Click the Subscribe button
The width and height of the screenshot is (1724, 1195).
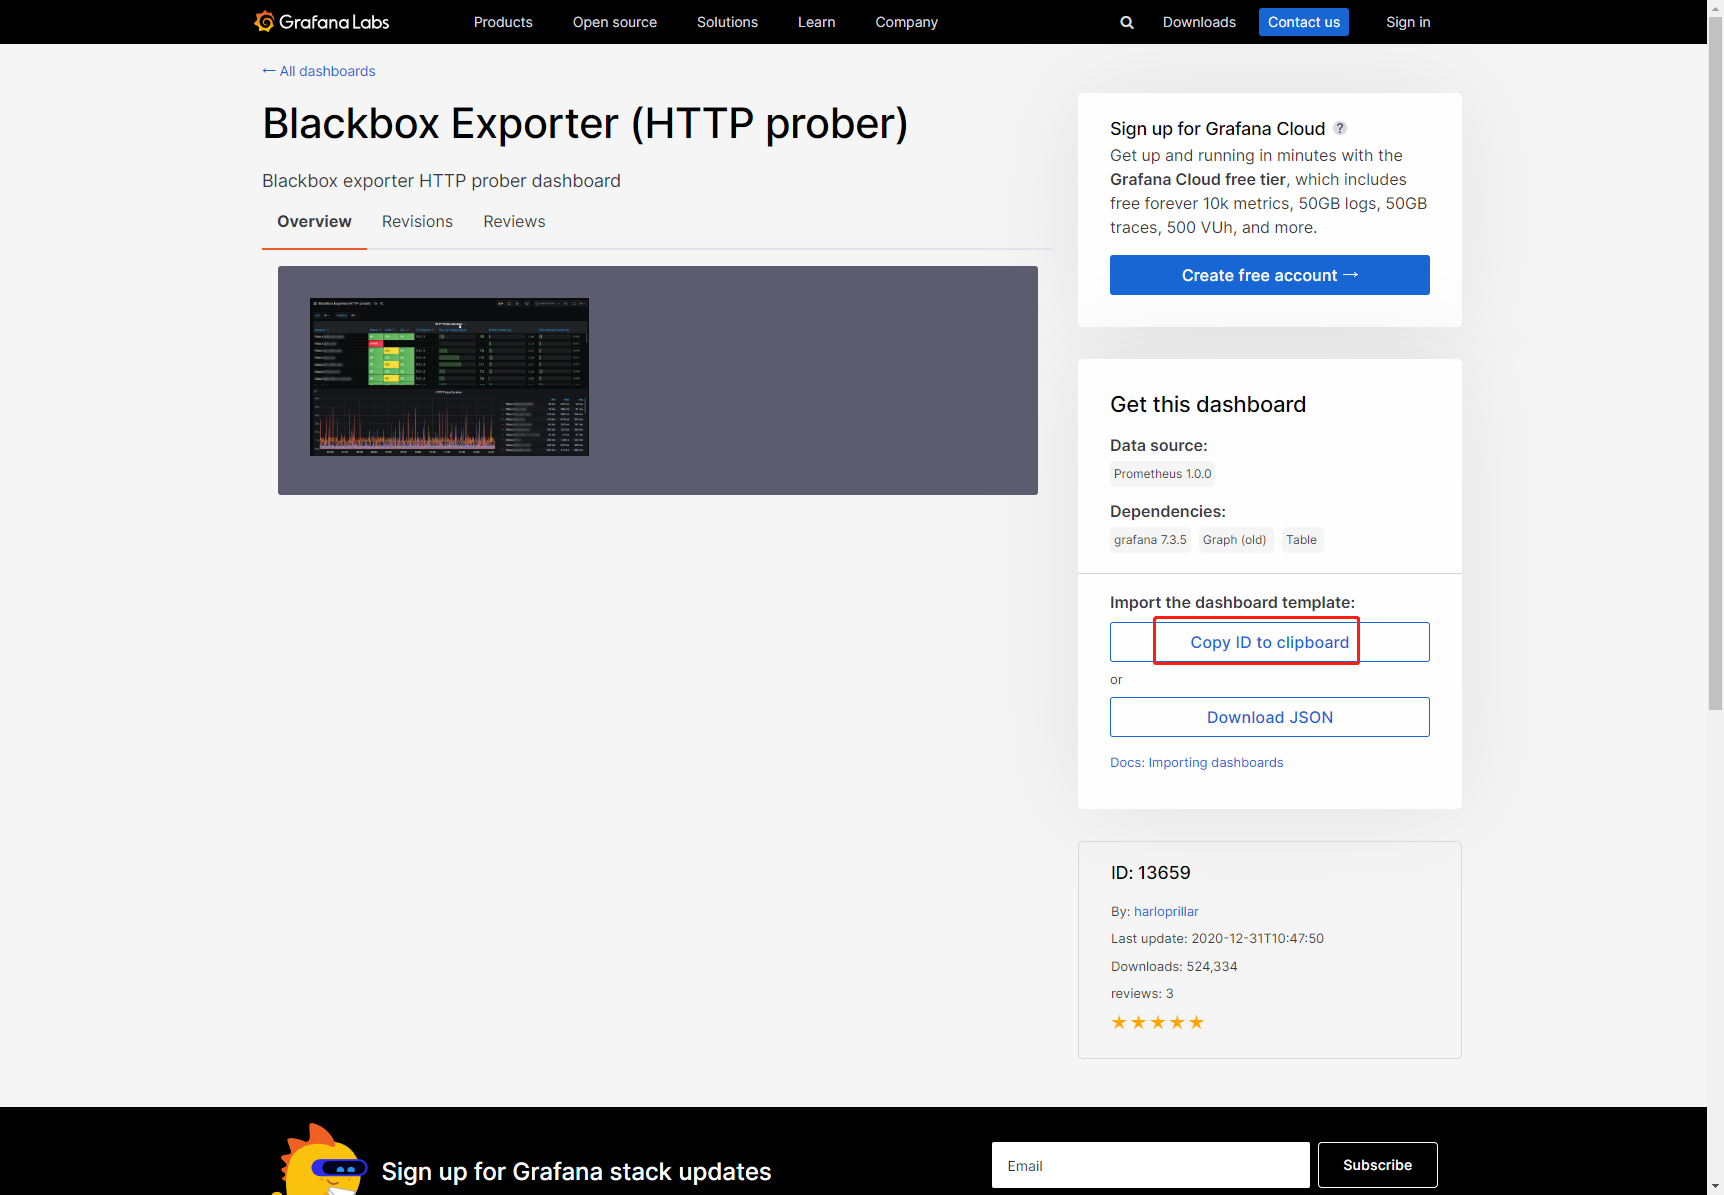[1378, 1165]
